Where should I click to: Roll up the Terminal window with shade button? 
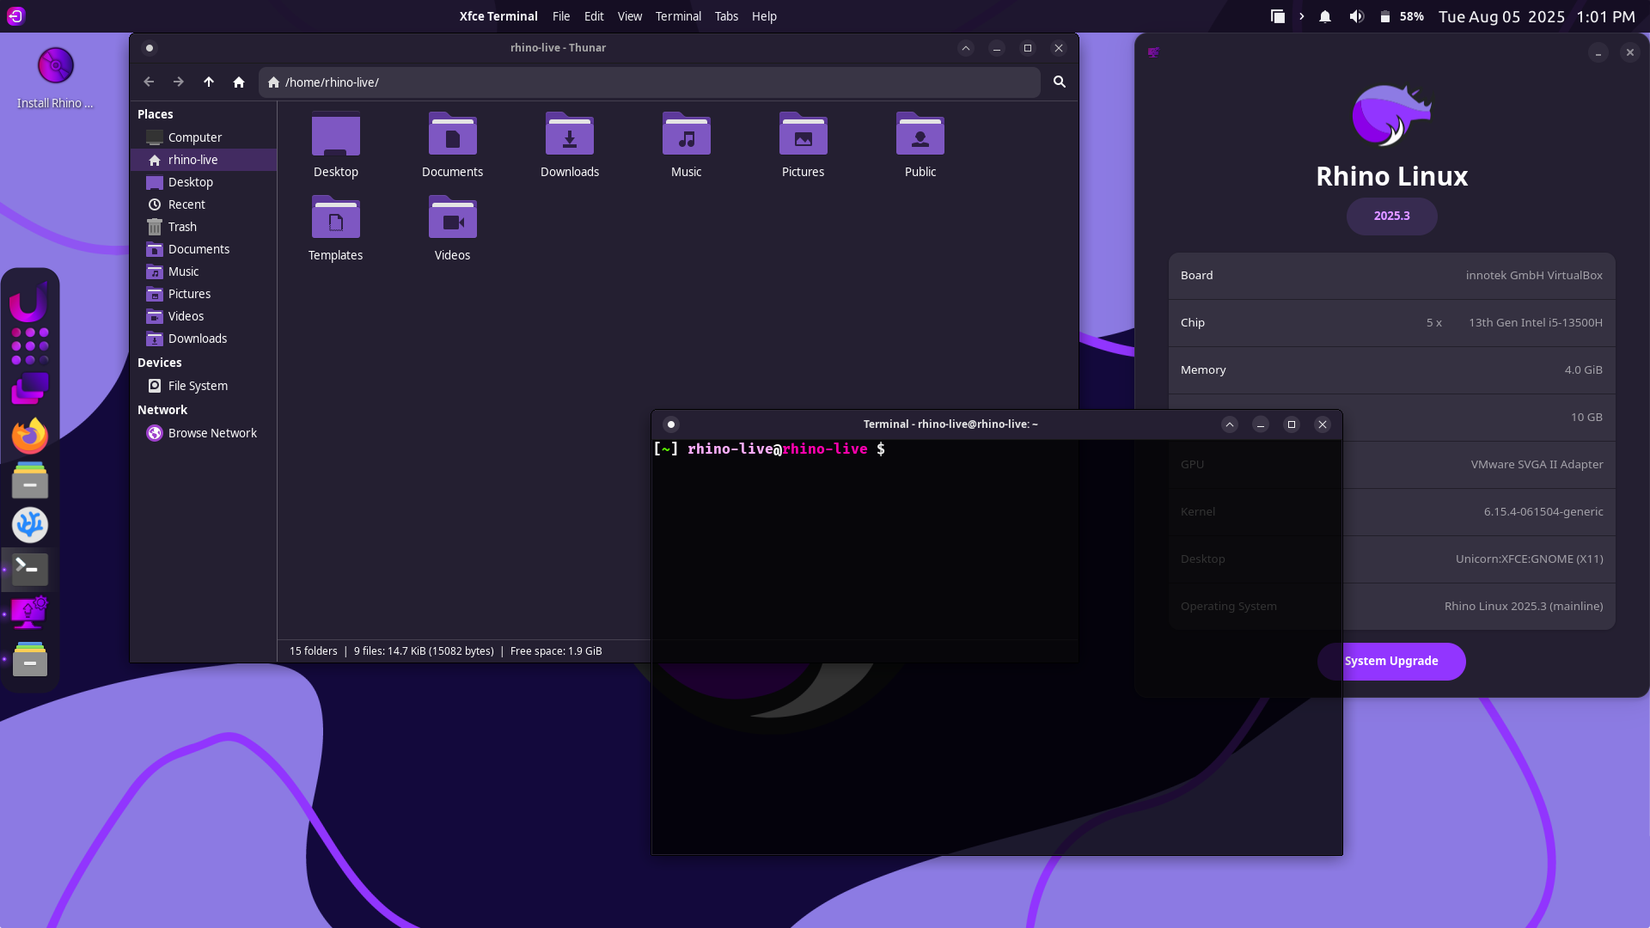(1229, 424)
